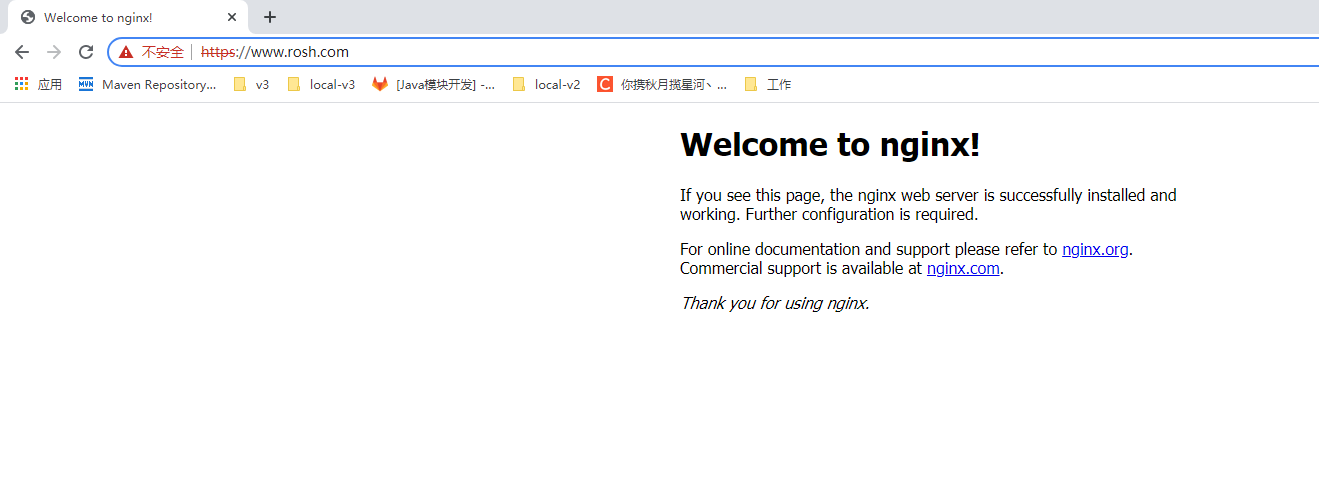Follow the nginx.org link
1319x482 pixels.
[x=1095, y=249]
